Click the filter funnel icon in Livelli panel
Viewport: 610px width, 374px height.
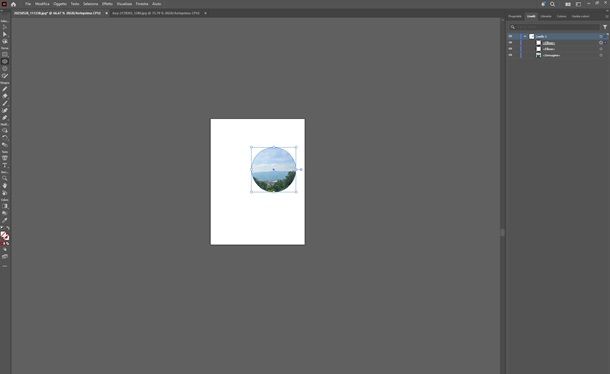(605, 27)
